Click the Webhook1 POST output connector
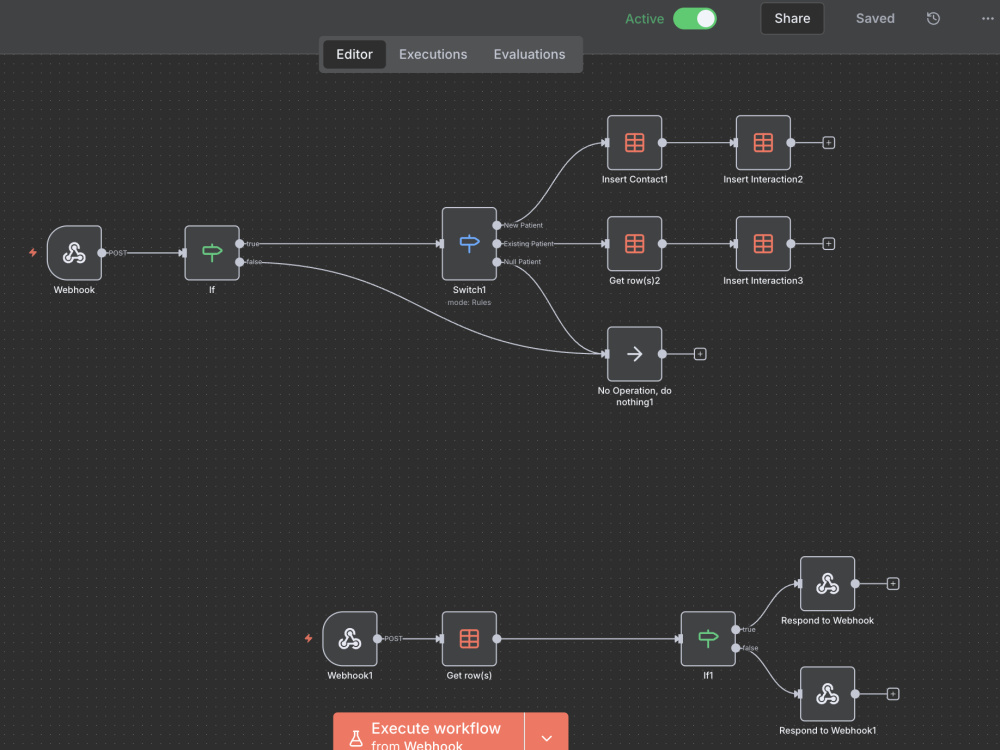The width and height of the screenshot is (1000, 750). click(378, 638)
